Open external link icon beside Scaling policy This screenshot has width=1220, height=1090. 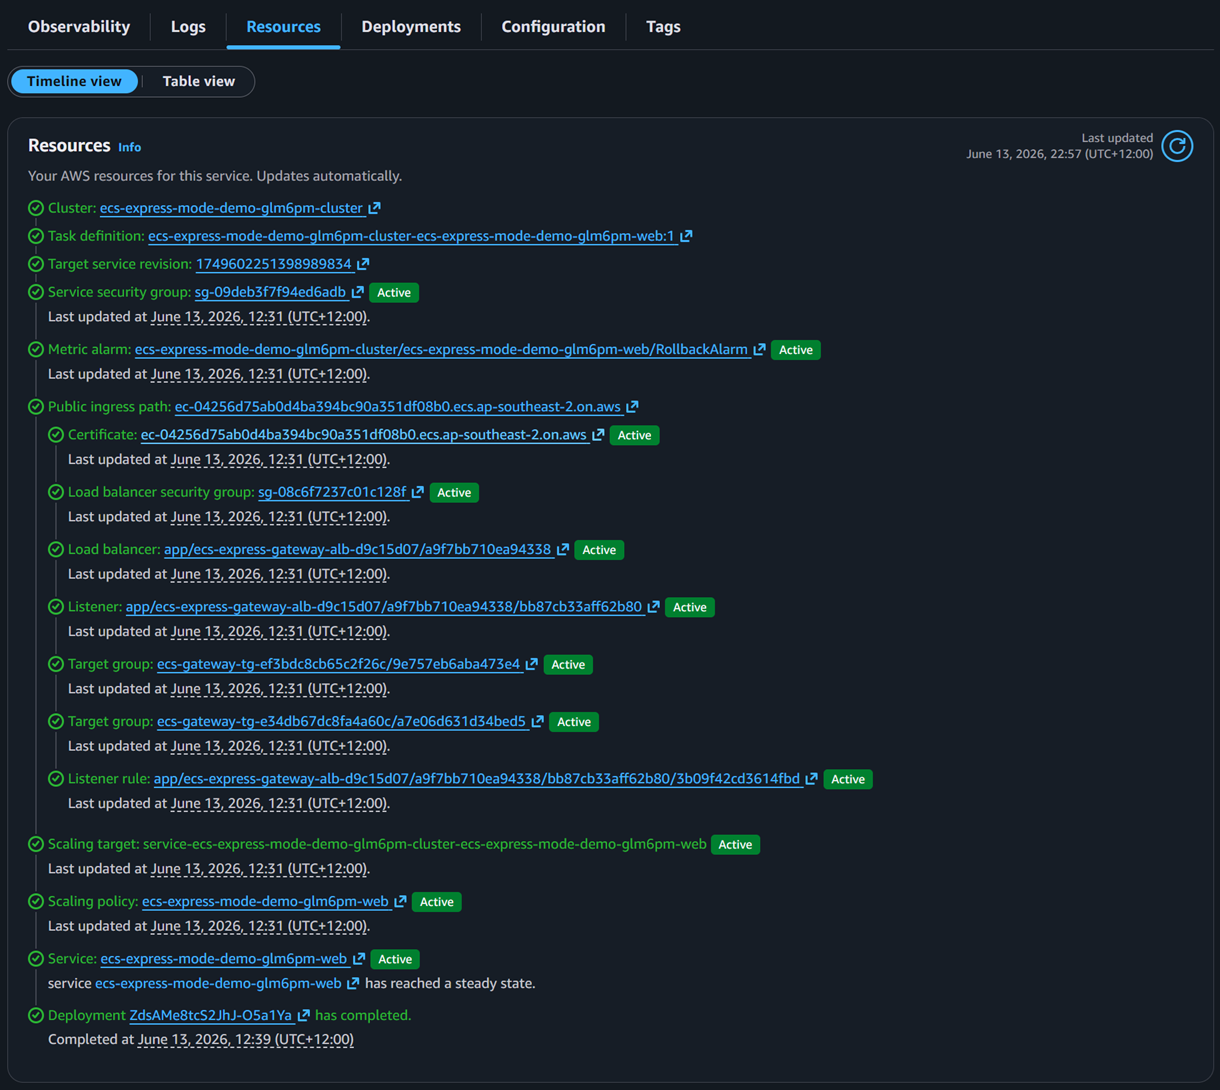point(400,901)
